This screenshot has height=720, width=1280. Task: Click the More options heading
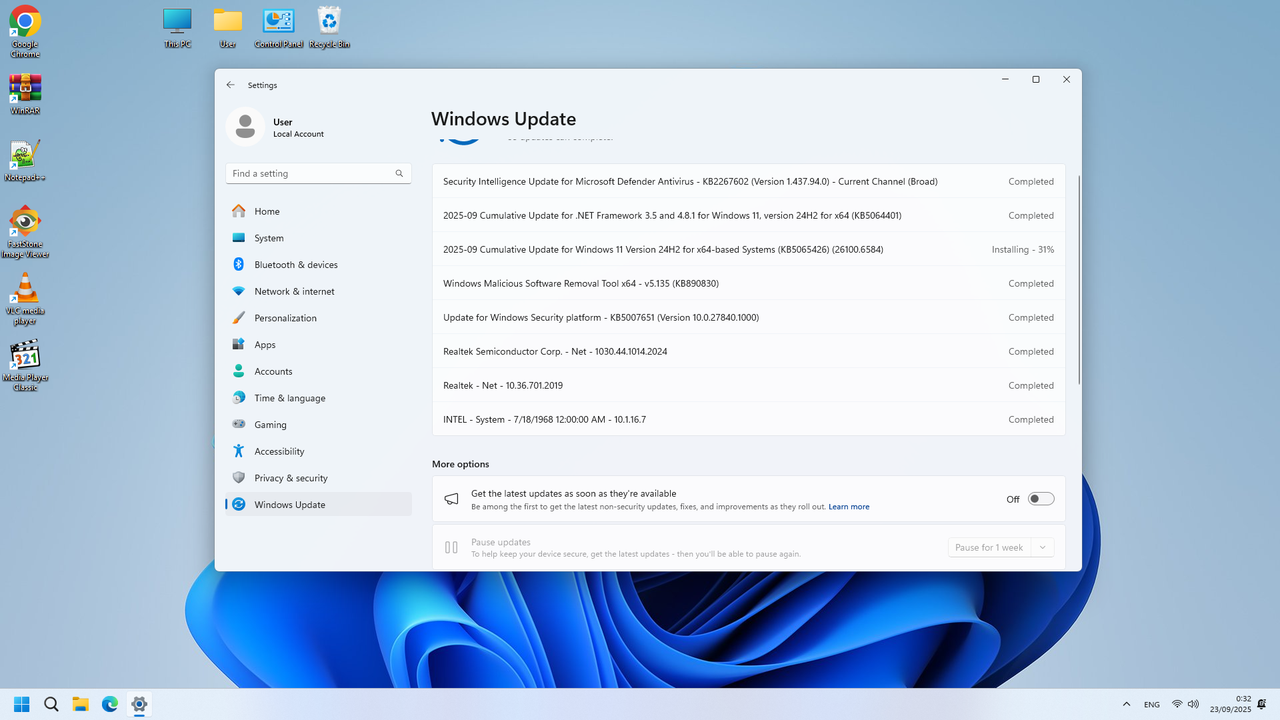pos(461,464)
